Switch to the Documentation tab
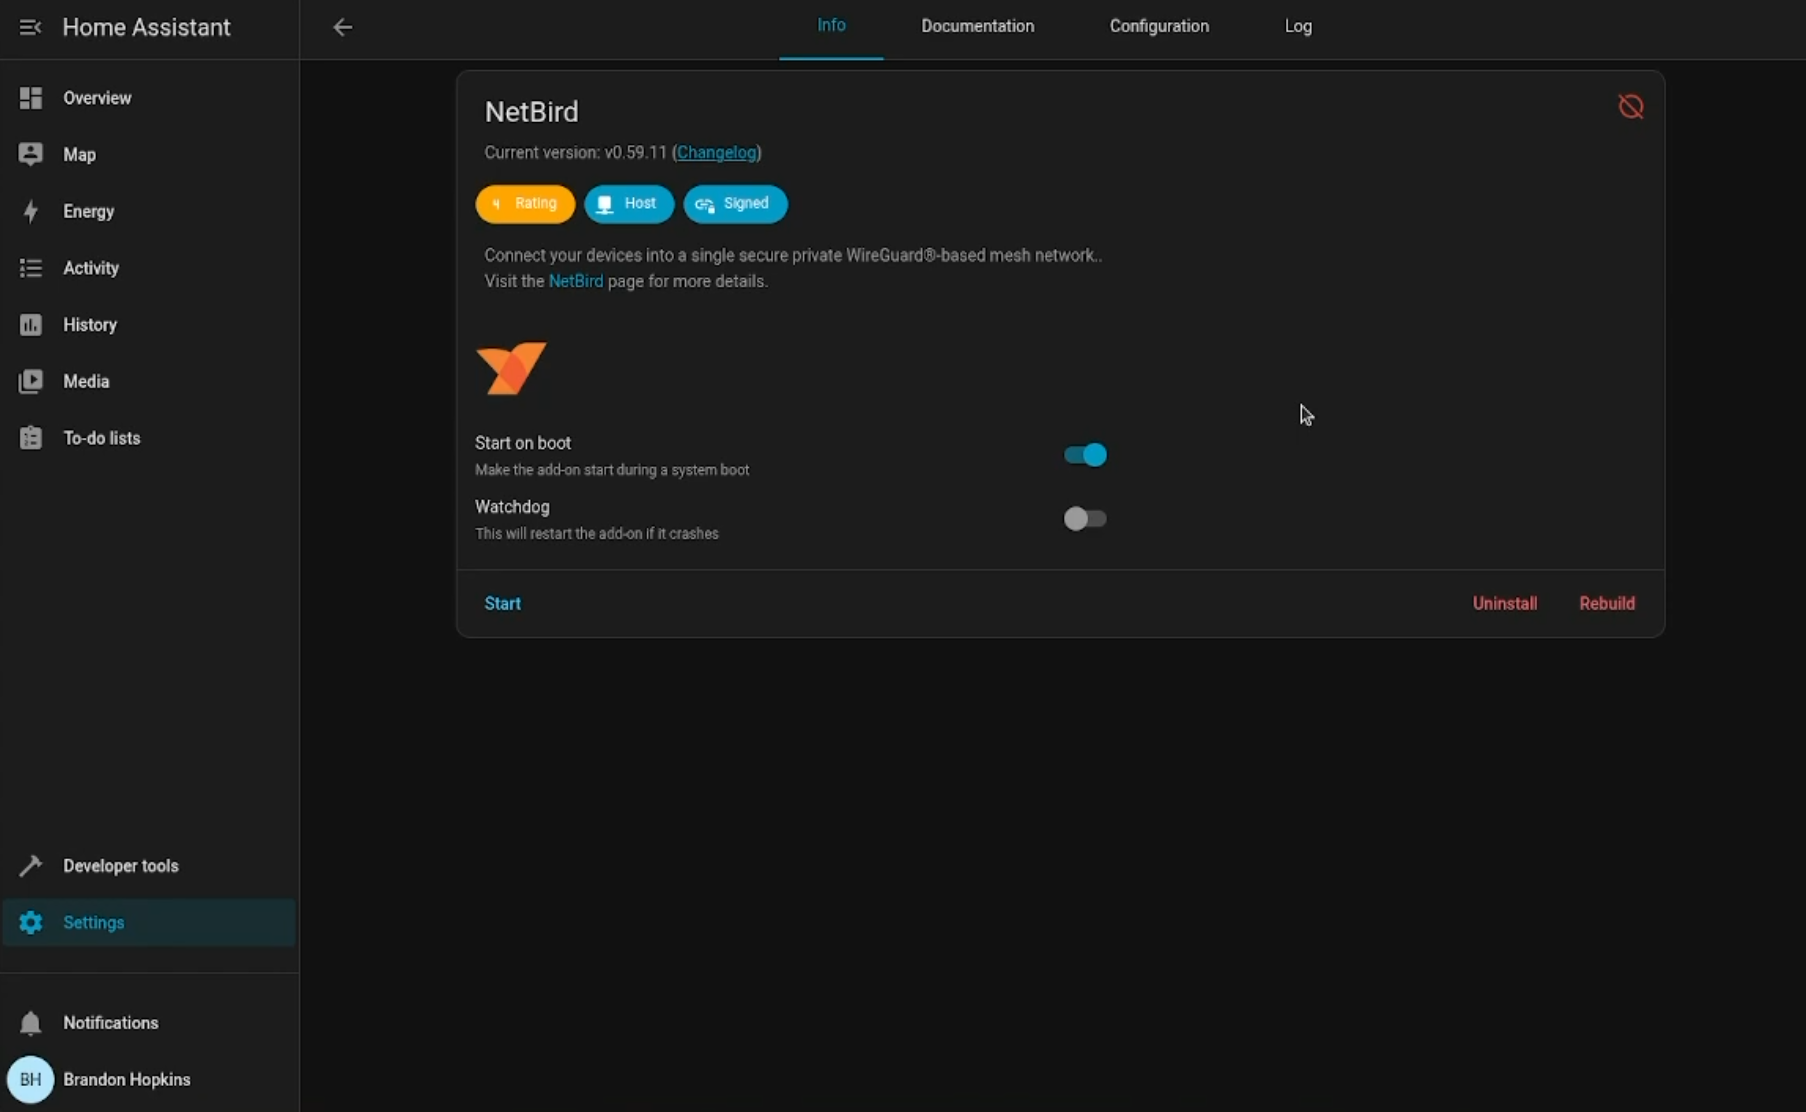Screen dimensions: 1806x1112 coord(977,26)
